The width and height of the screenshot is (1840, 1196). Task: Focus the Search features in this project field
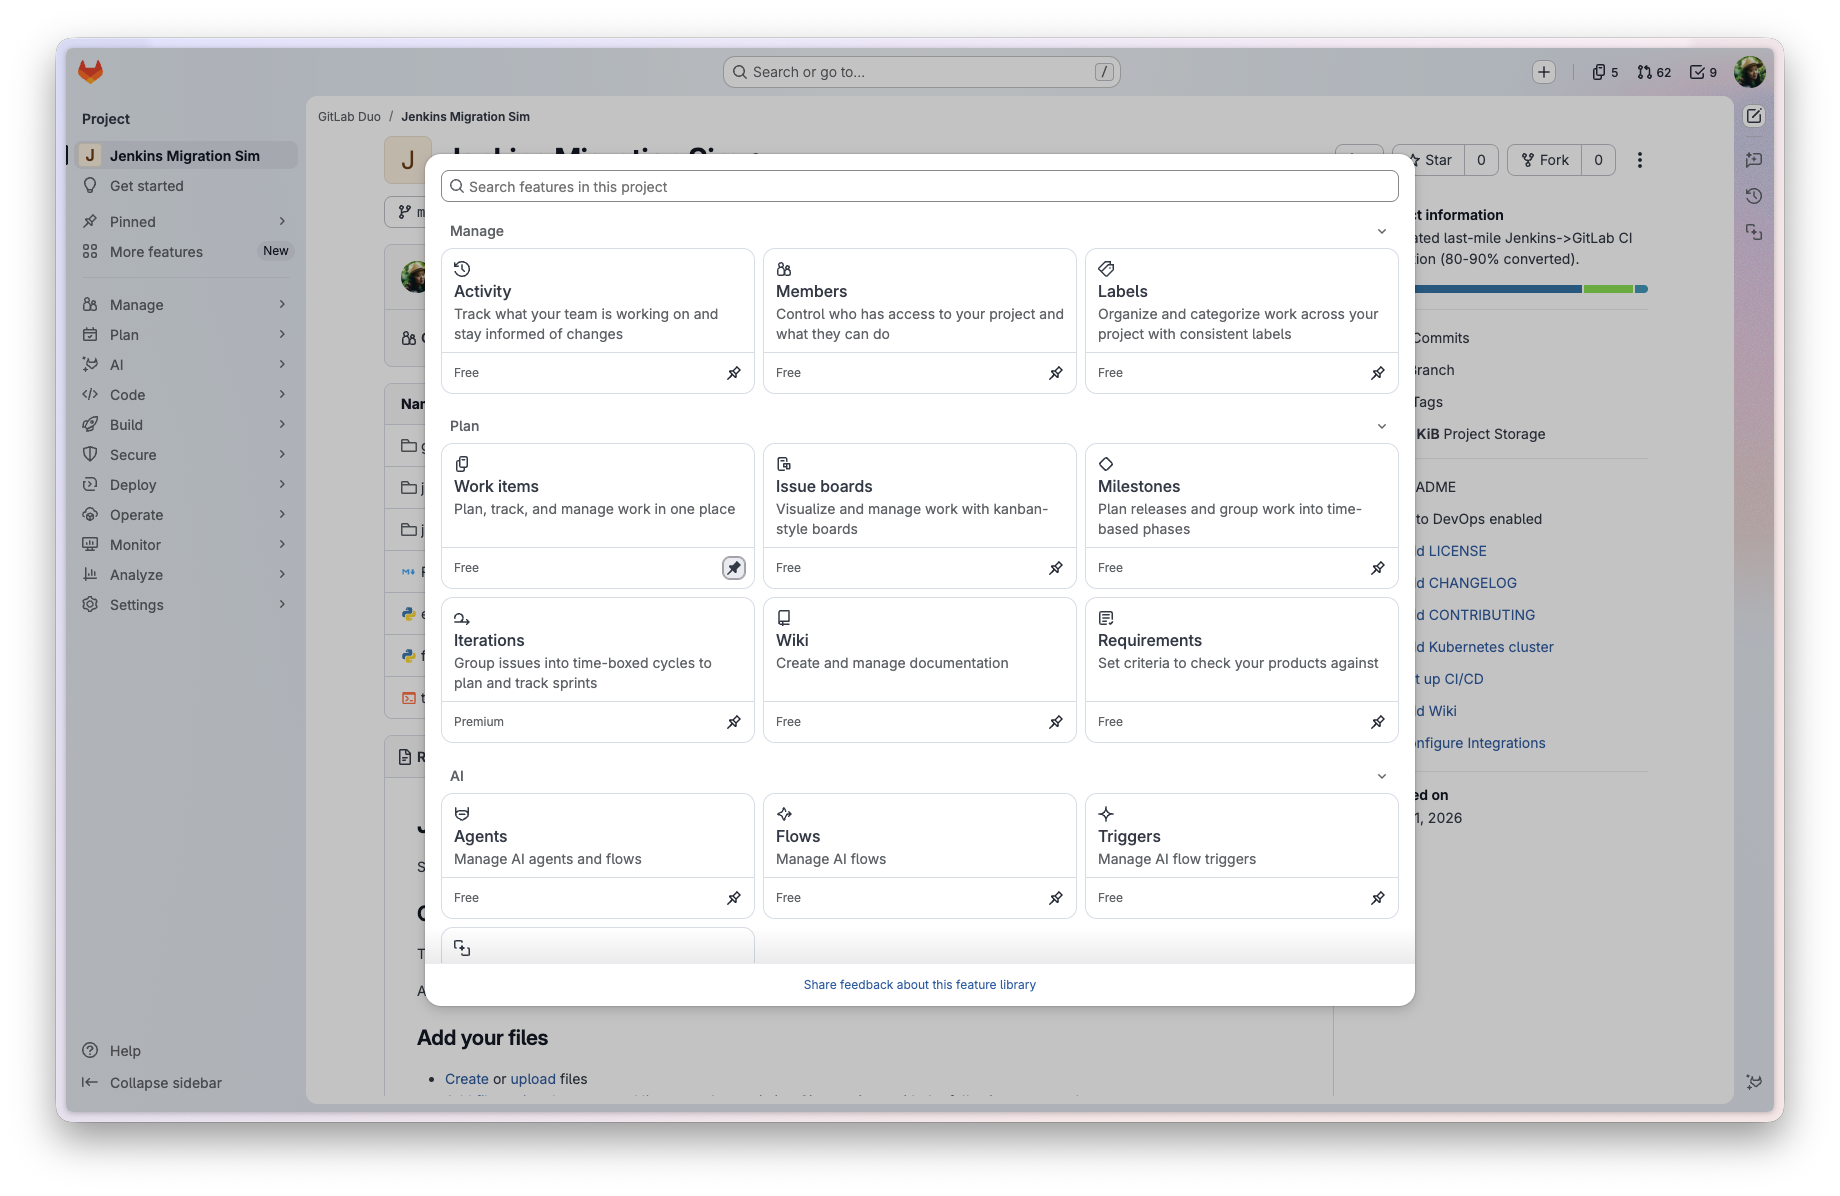pos(920,187)
